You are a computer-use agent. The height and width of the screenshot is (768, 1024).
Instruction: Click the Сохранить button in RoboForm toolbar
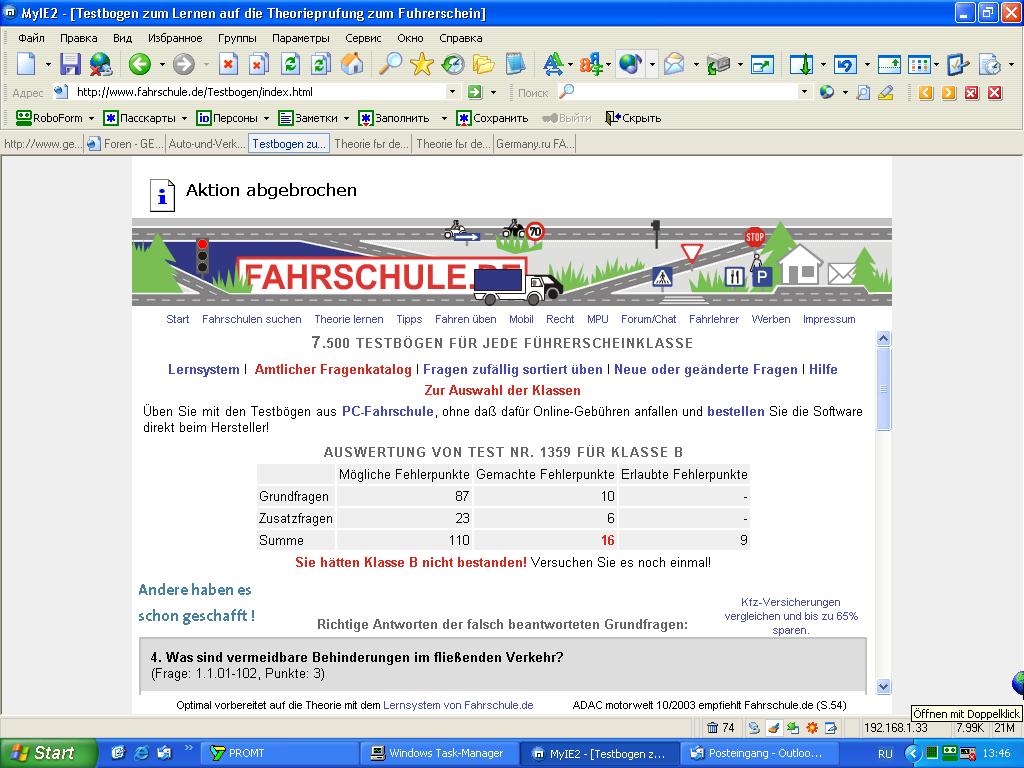492,118
